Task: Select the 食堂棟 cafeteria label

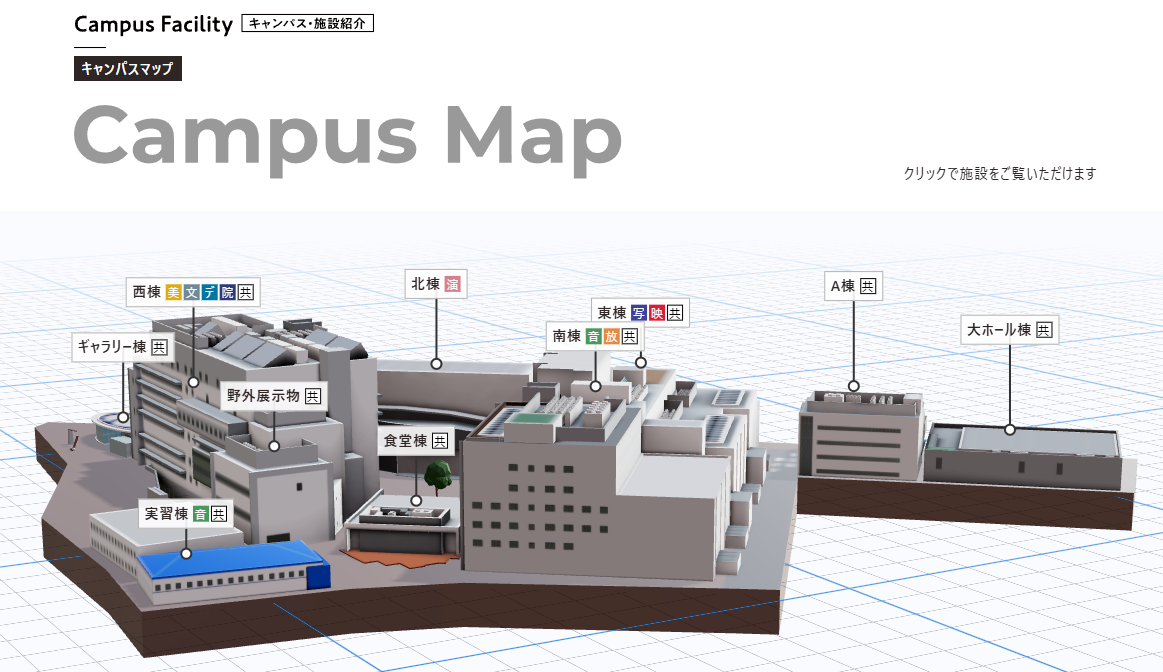Action: [x=416, y=441]
